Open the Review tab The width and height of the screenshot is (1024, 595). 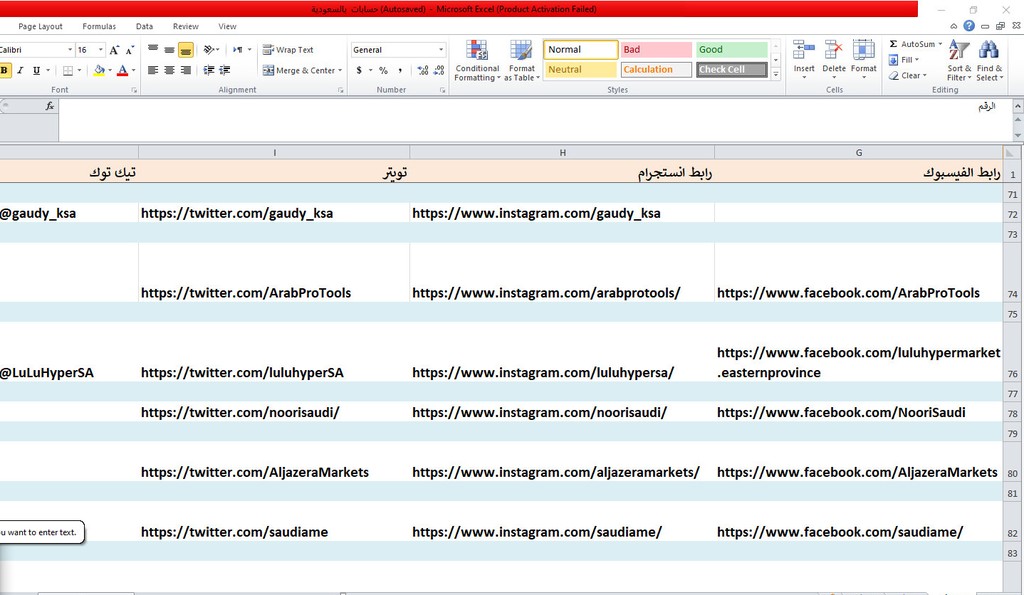(185, 26)
